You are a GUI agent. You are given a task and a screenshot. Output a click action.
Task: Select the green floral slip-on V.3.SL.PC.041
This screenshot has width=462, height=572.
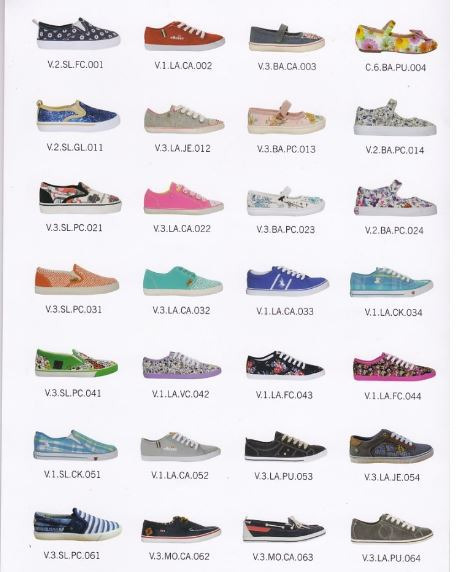(76, 363)
